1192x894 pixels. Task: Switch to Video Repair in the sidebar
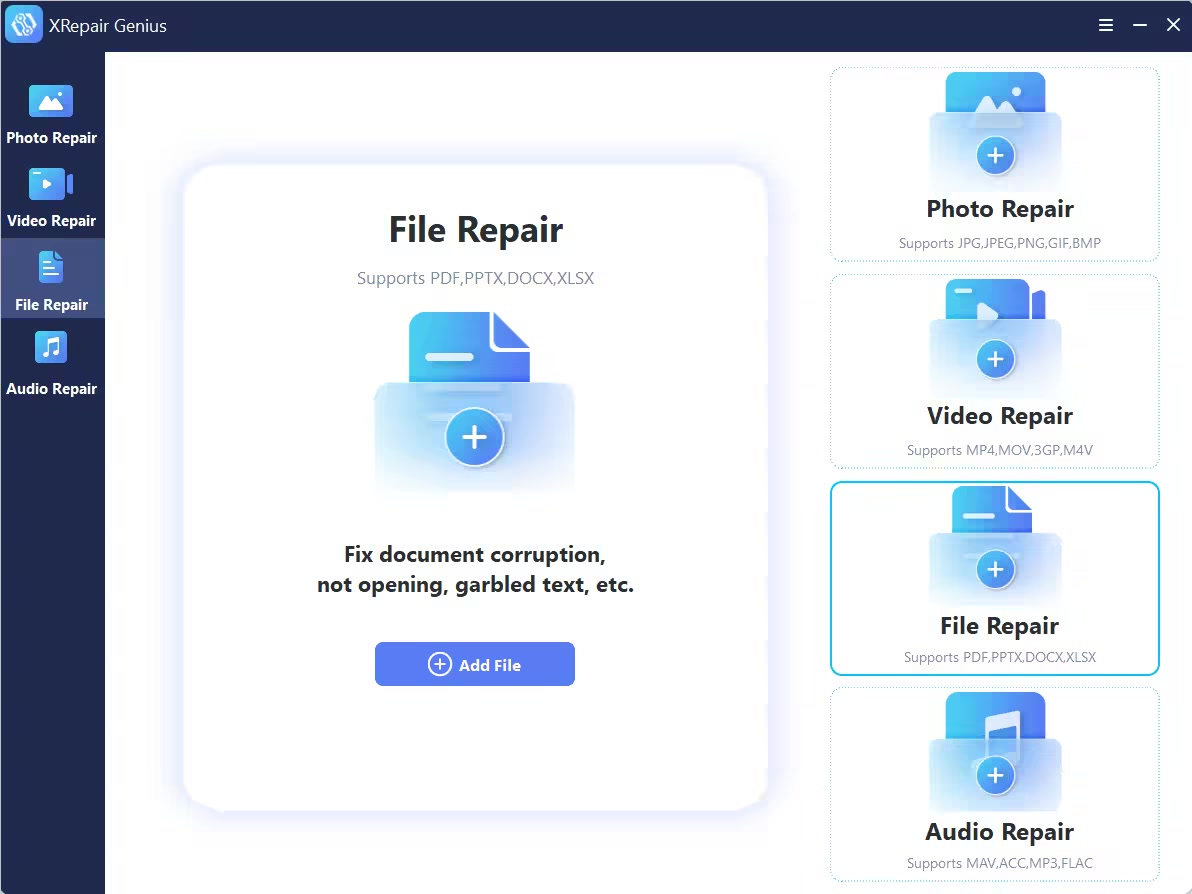(x=52, y=198)
